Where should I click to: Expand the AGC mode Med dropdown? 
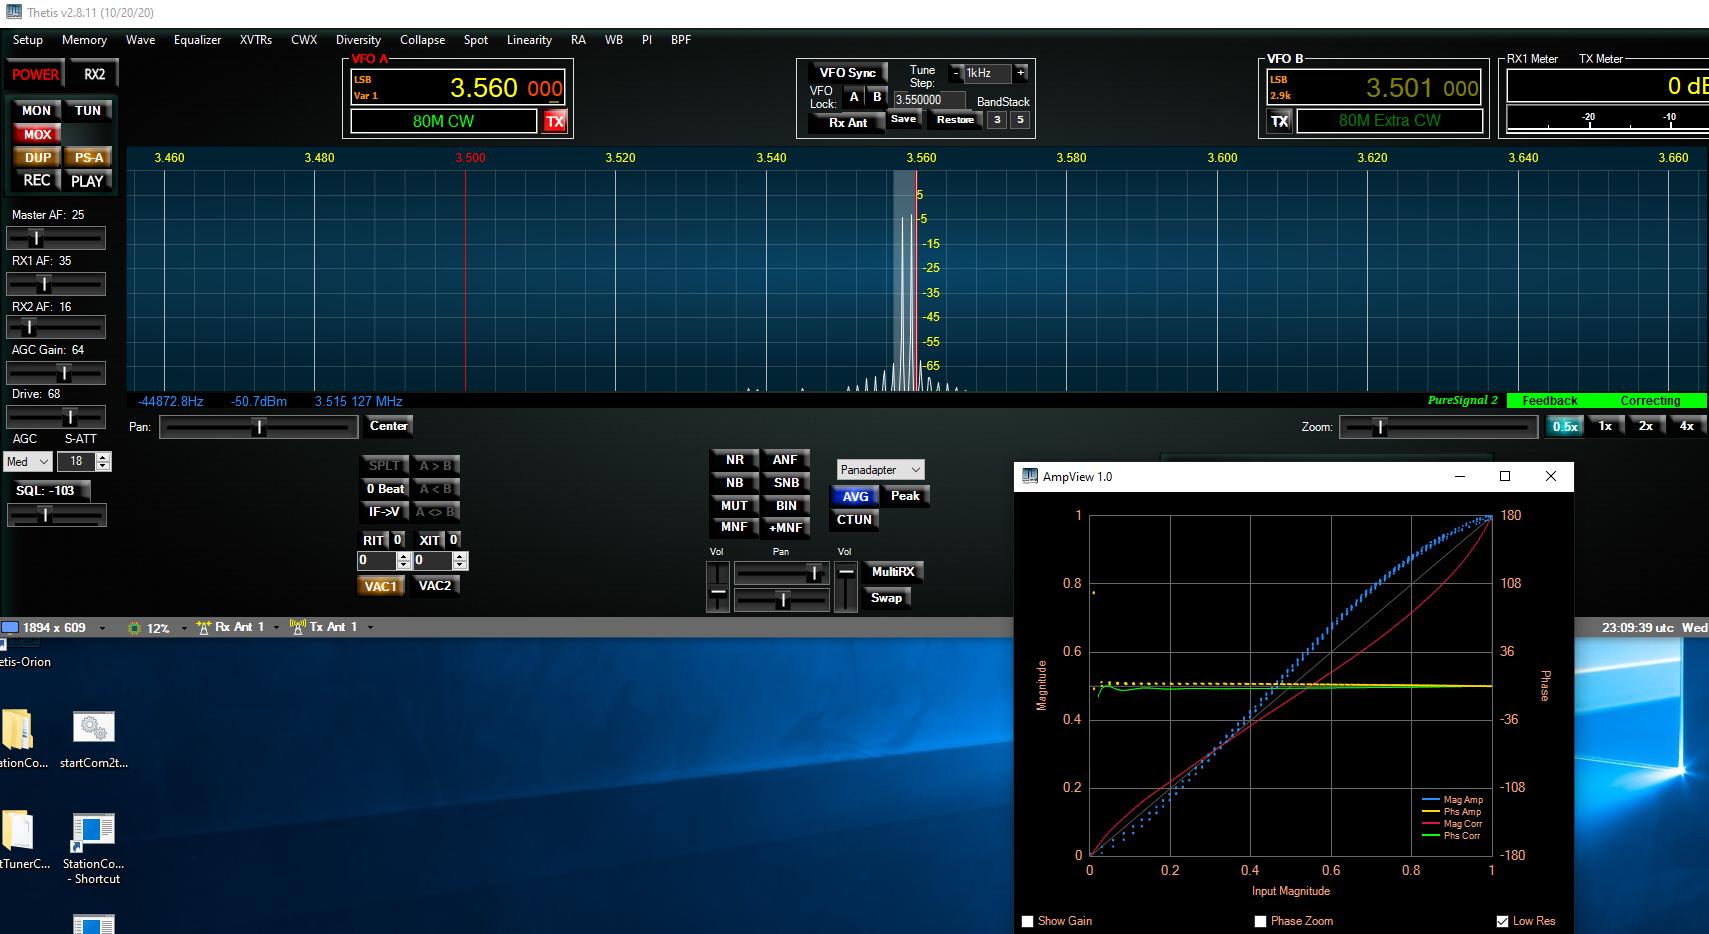pyautogui.click(x=28, y=462)
